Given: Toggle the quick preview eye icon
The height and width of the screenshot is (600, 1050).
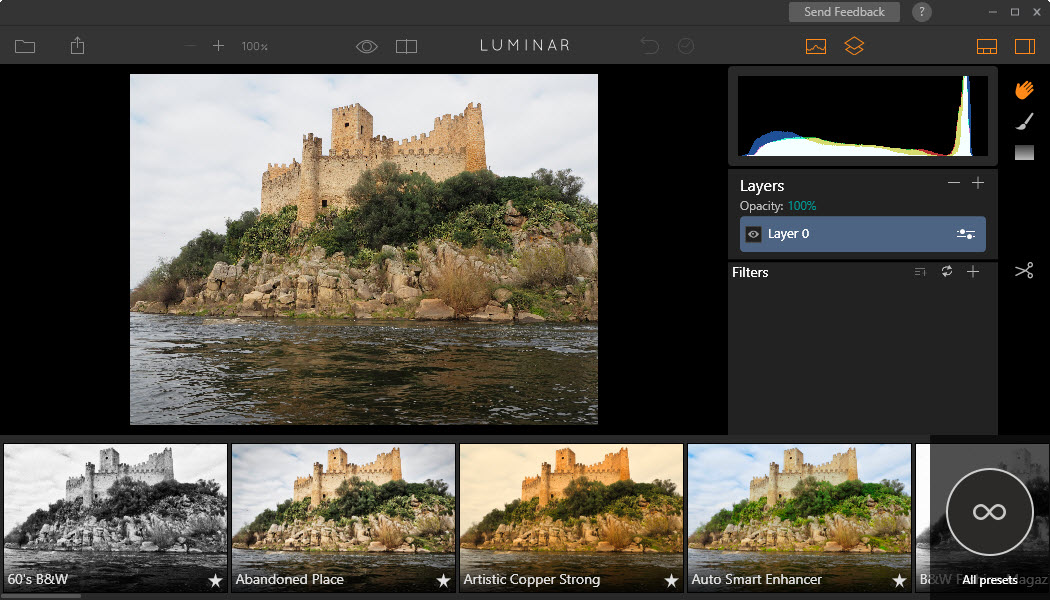Looking at the screenshot, I should (x=367, y=46).
